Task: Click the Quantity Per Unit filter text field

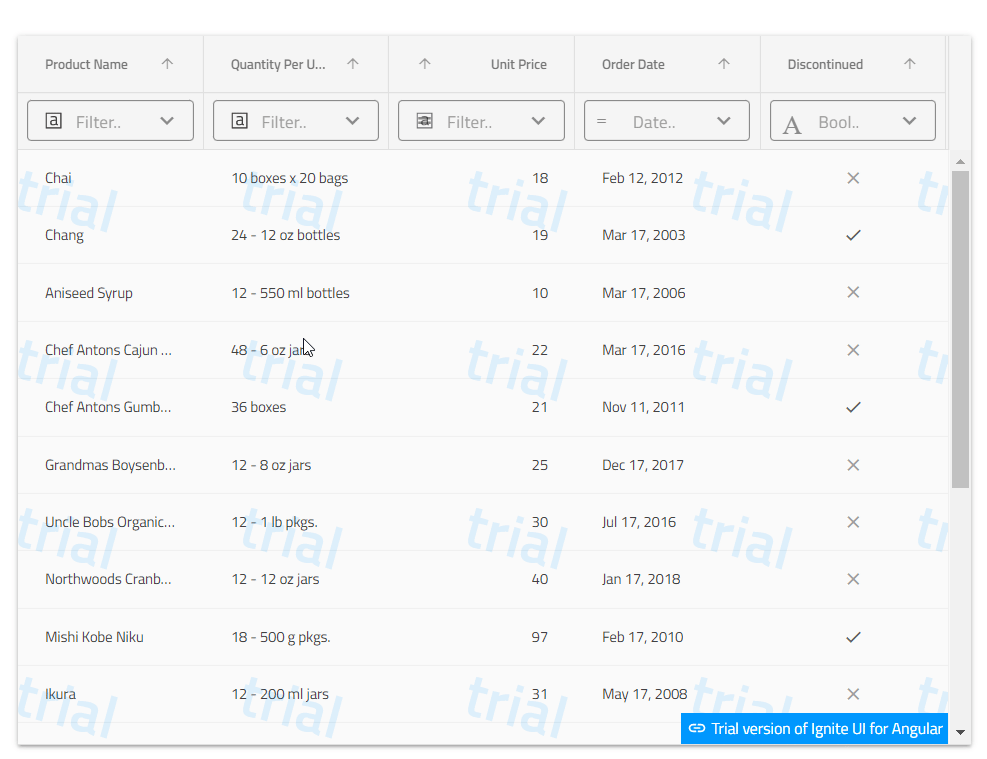Action: [288, 122]
